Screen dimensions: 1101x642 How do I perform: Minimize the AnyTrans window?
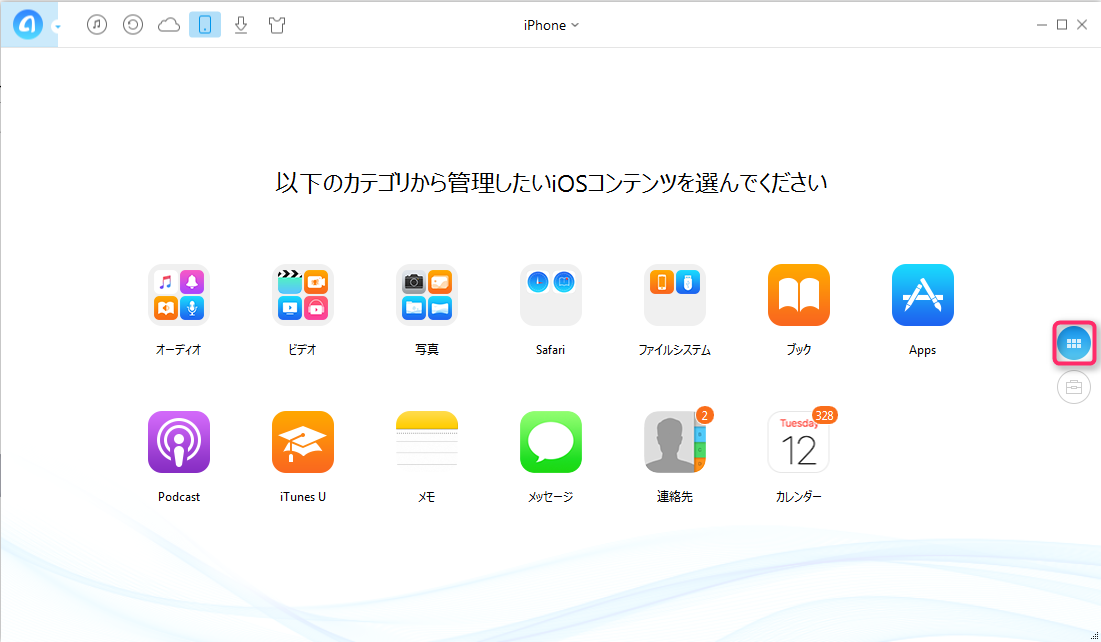point(1042,25)
